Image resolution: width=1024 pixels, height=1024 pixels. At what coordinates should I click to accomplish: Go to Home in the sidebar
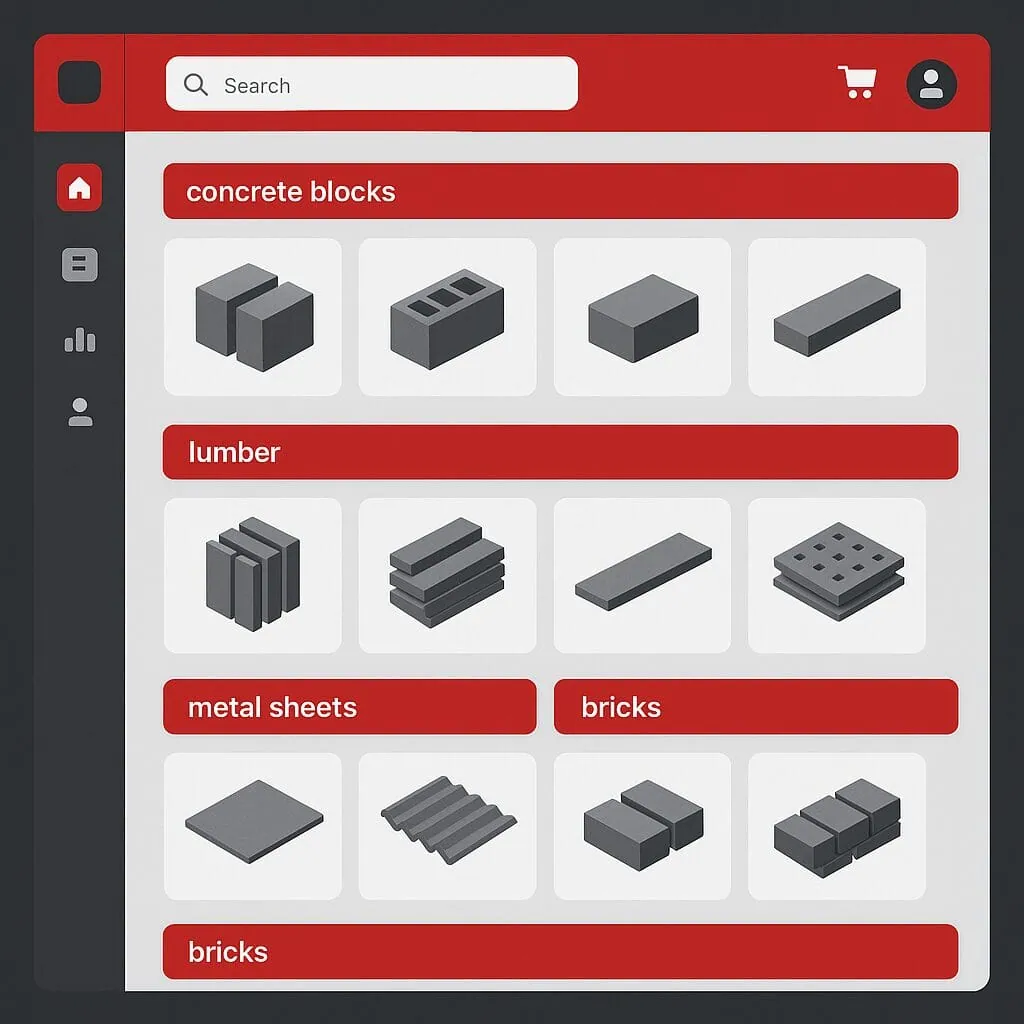point(80,187)
